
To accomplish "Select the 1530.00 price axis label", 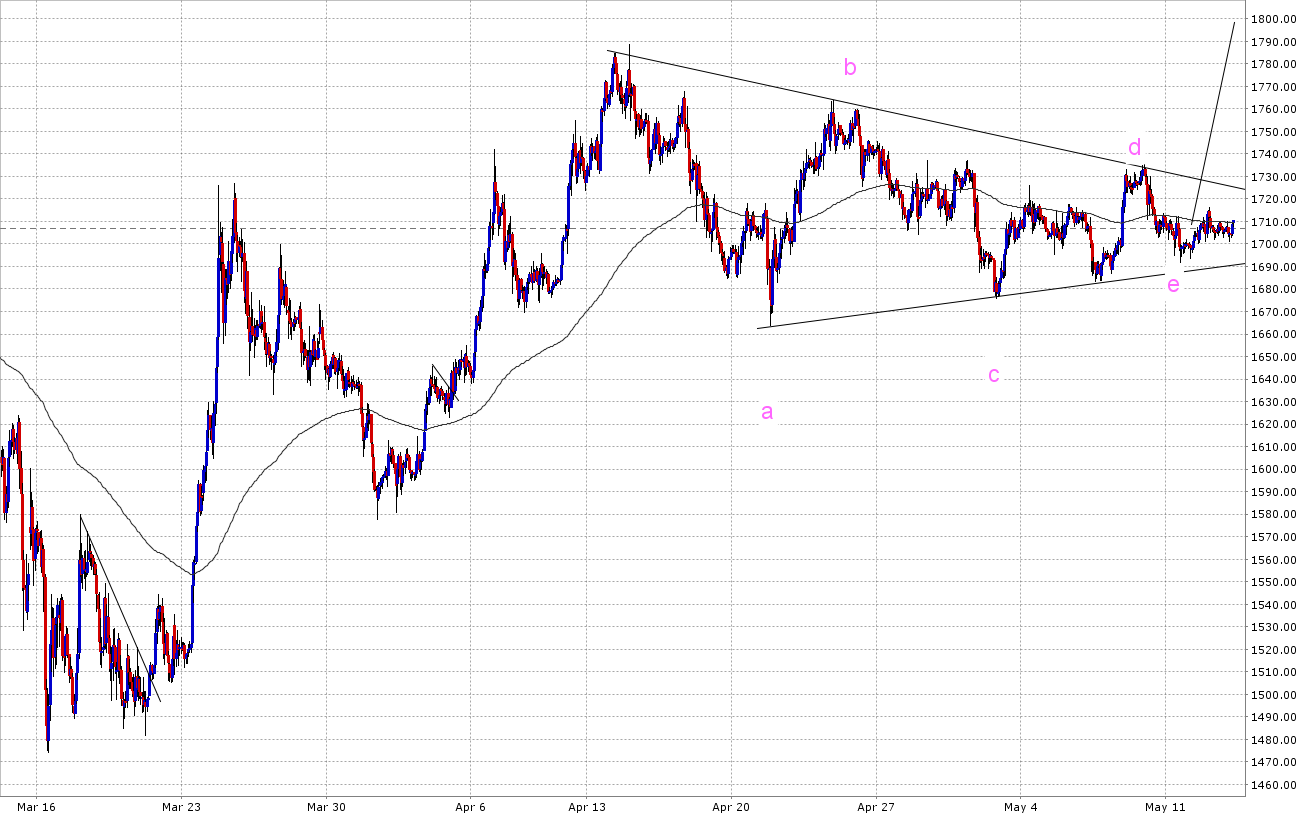I will (1276, 628).
